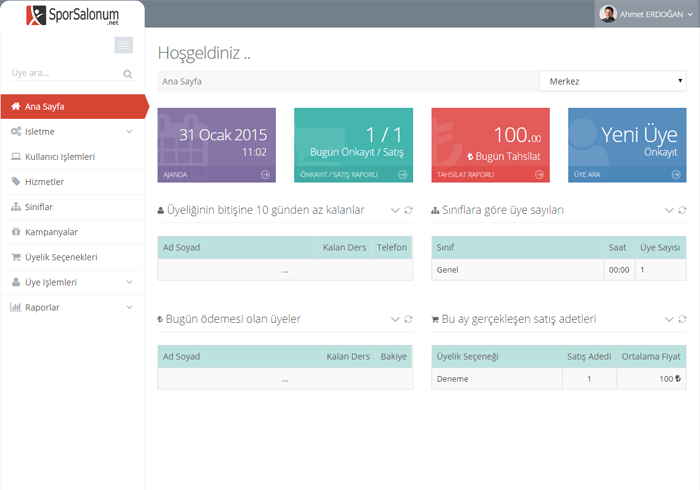700x490 pixels.
Task: Click the person icon beside Üye İşlemleri
Action: pos(16,282)
